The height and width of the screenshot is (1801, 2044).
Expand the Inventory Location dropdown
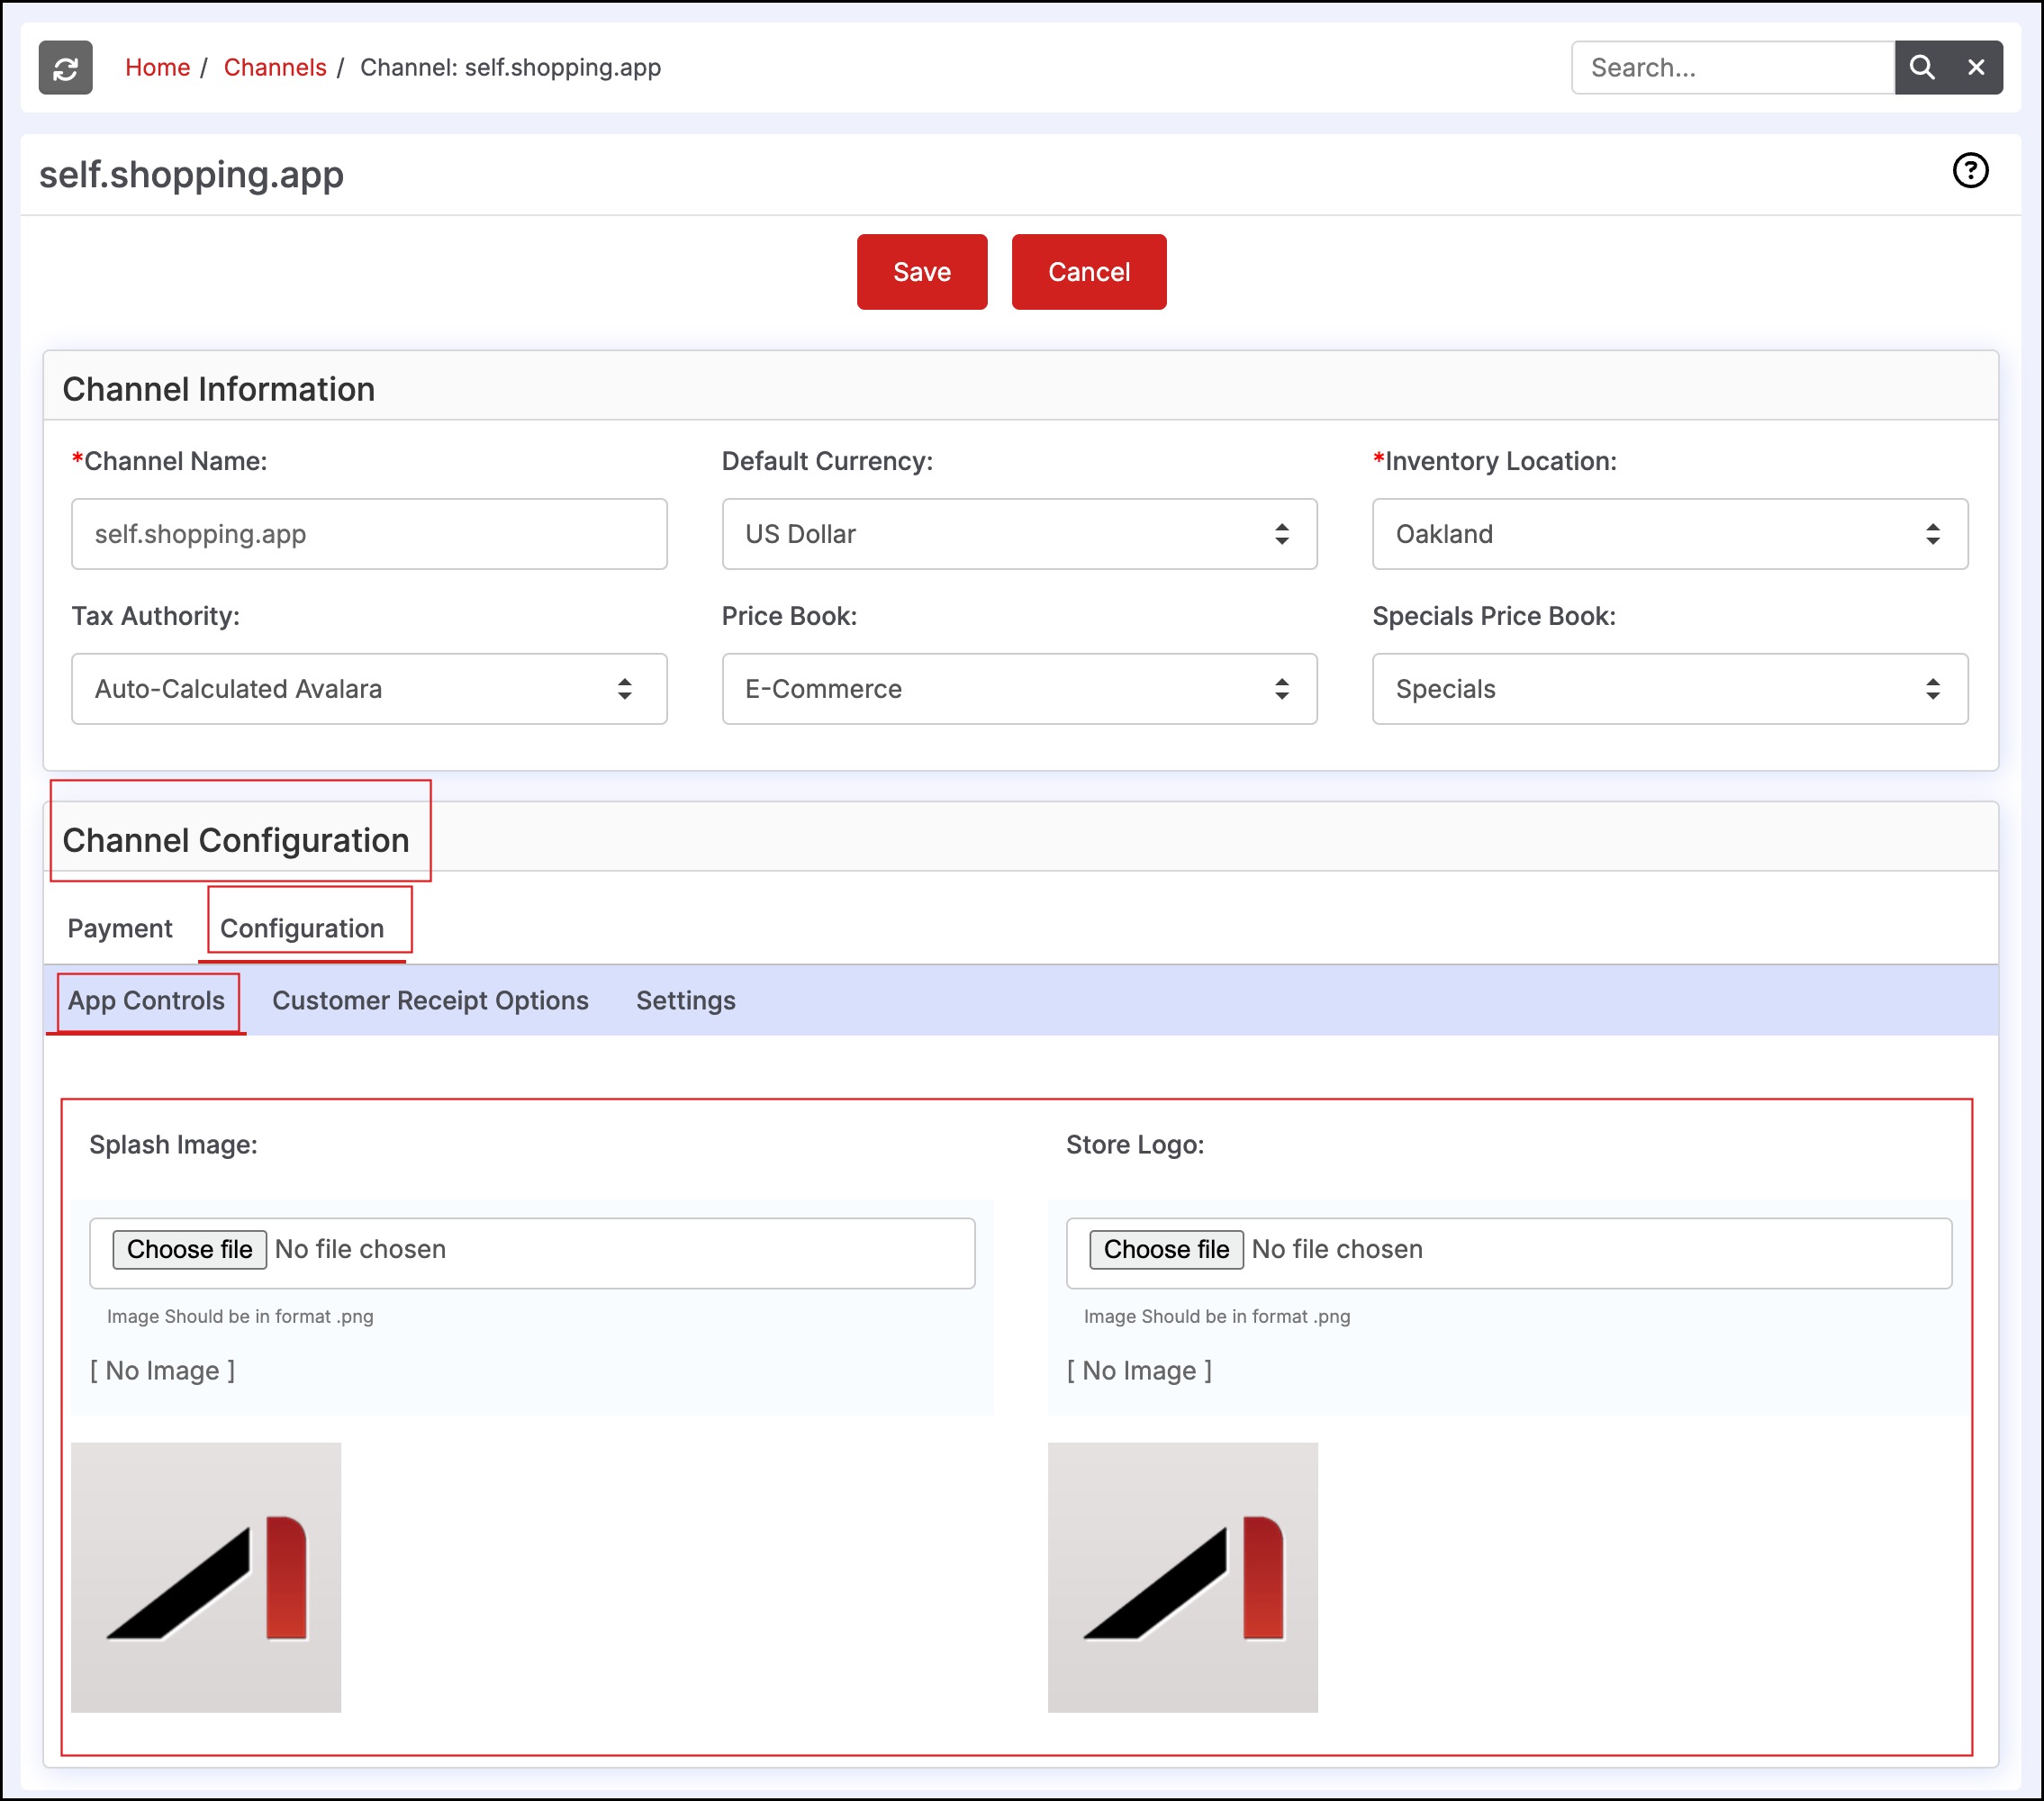1669,534
